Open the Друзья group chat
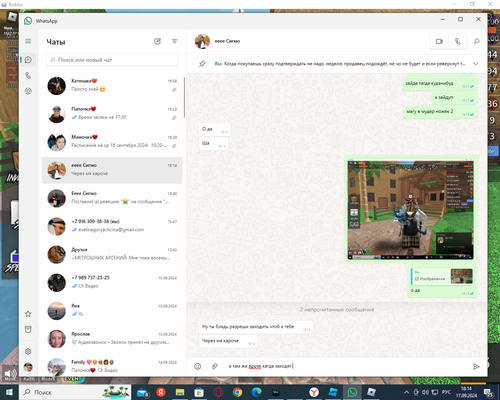The width and height of the screenshot is (500, 400). [x=112, y=254]
